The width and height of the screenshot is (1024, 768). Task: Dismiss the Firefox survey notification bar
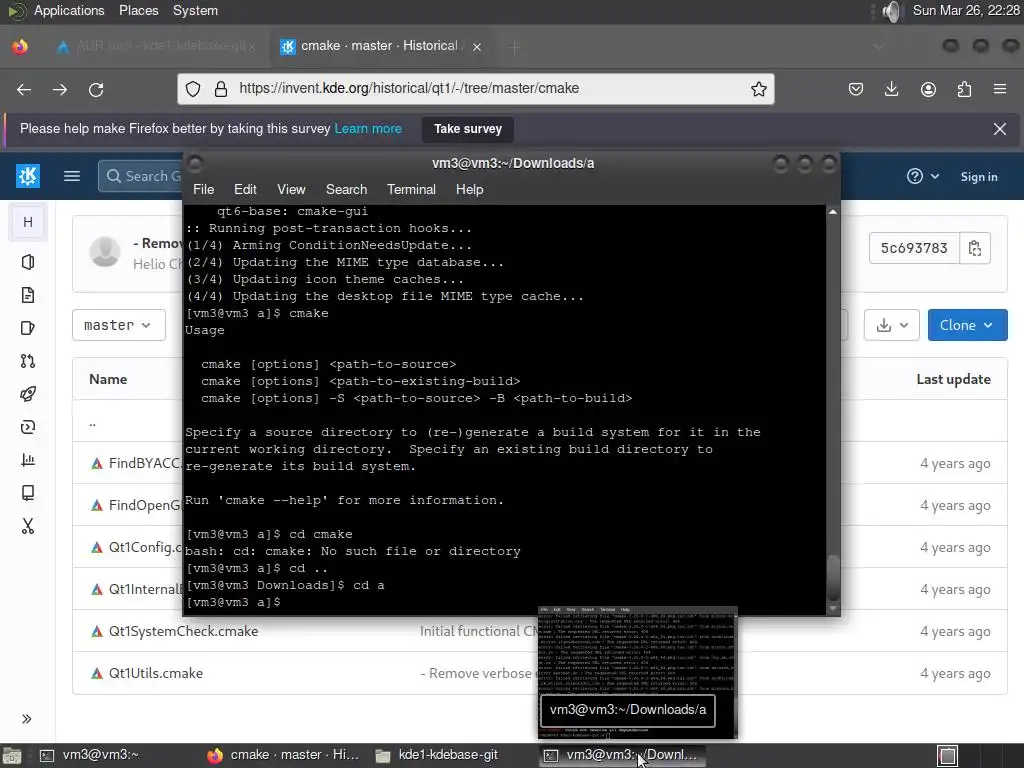[999, 129]
